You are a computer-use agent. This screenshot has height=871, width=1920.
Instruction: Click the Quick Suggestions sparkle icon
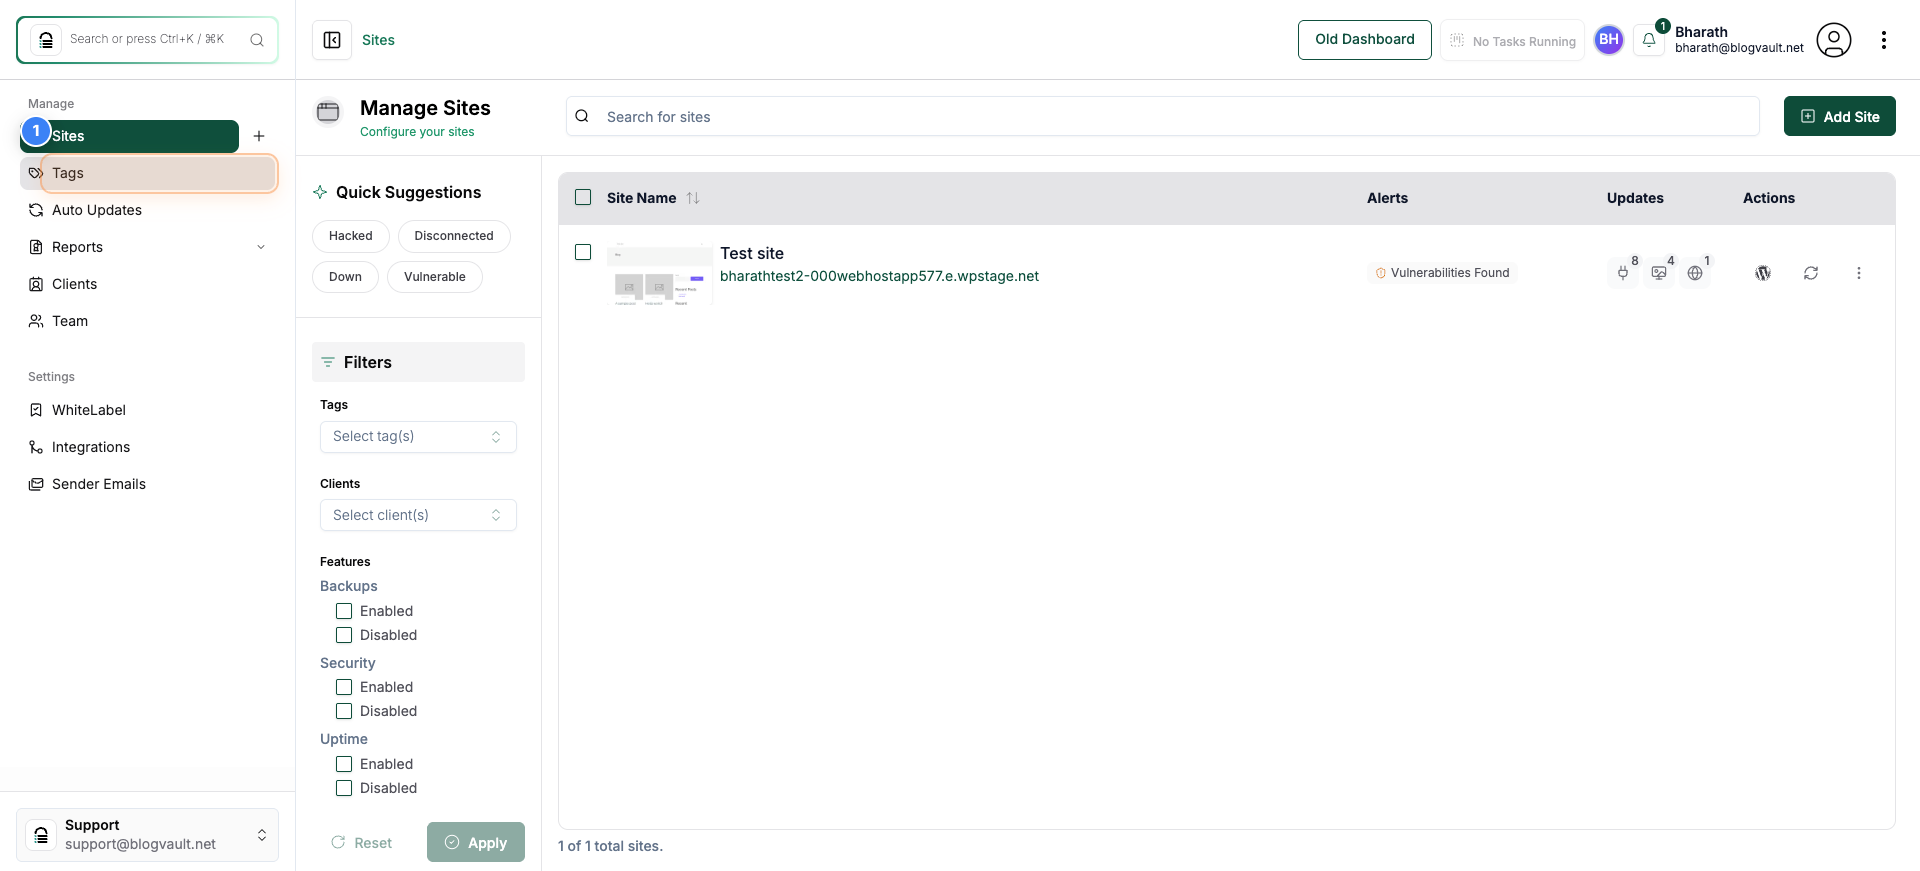click(x=320, y=192)
